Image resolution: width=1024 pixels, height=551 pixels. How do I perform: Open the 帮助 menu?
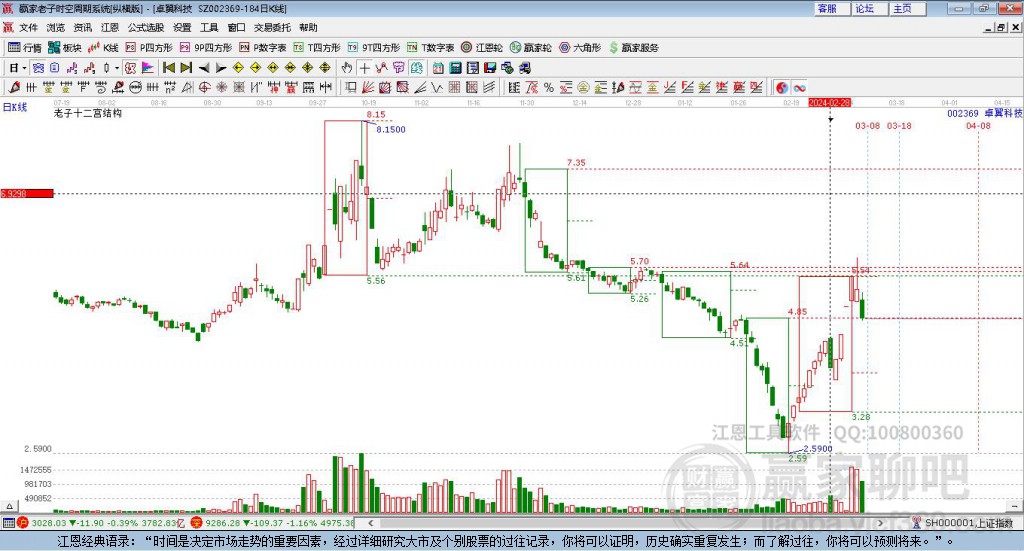pyautogui.click(x=308, y=27)
